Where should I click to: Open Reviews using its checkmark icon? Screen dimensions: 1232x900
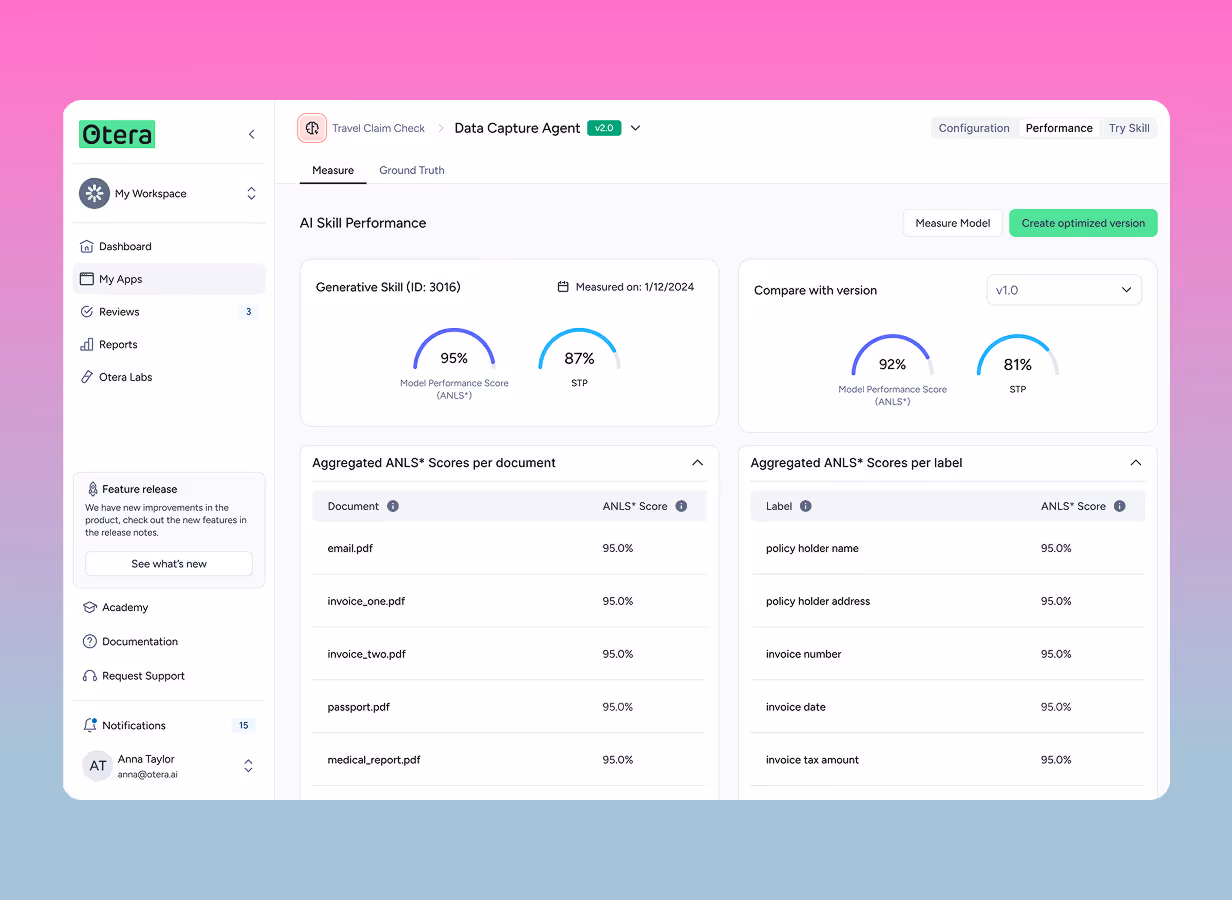click(87, 311)
